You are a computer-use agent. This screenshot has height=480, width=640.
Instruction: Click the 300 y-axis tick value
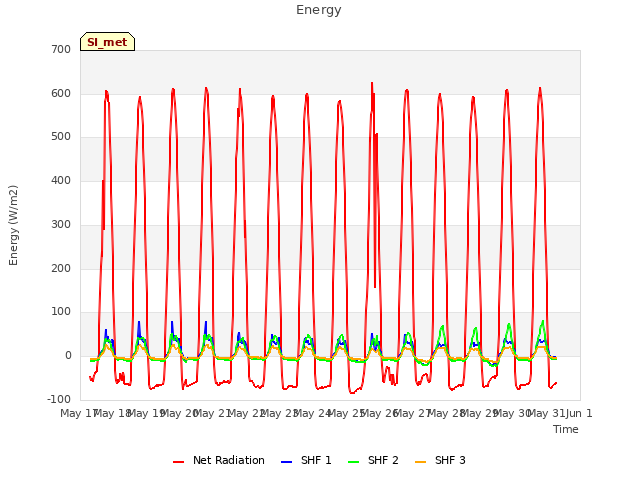click(x=61, y=224)
